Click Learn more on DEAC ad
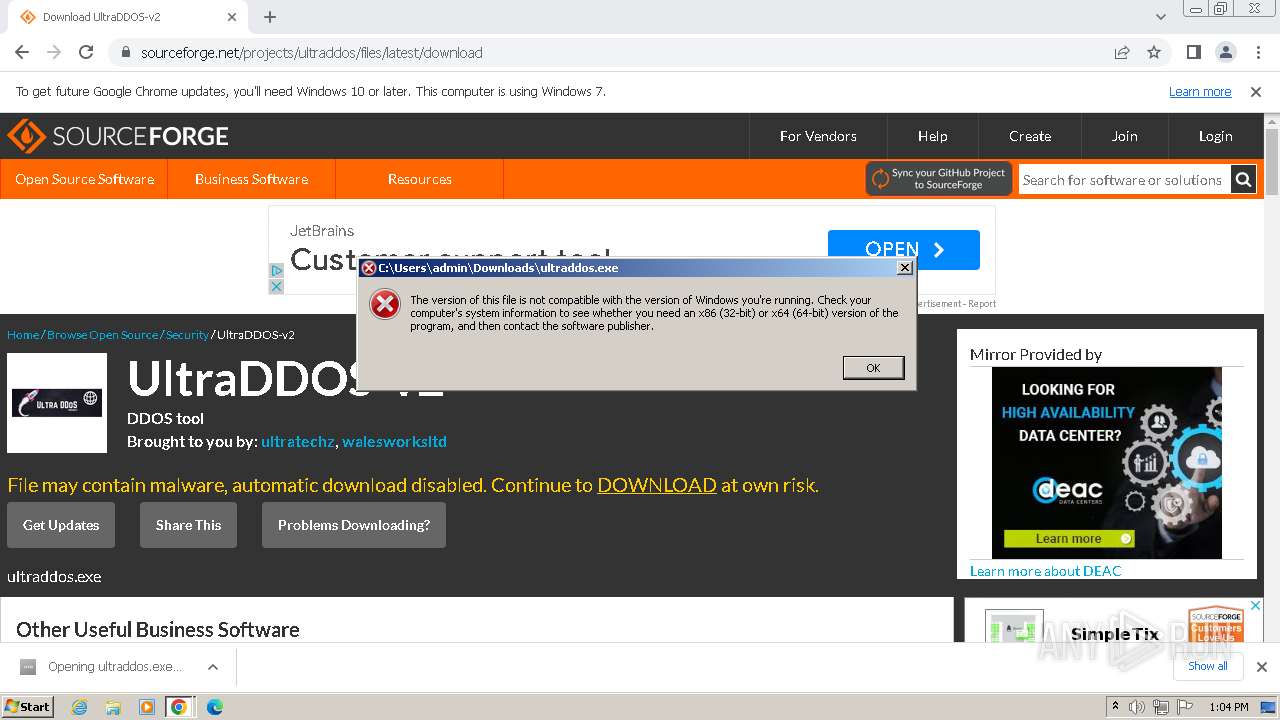The height and width of the screenshot is (720, 1280). pos(1069,539)
